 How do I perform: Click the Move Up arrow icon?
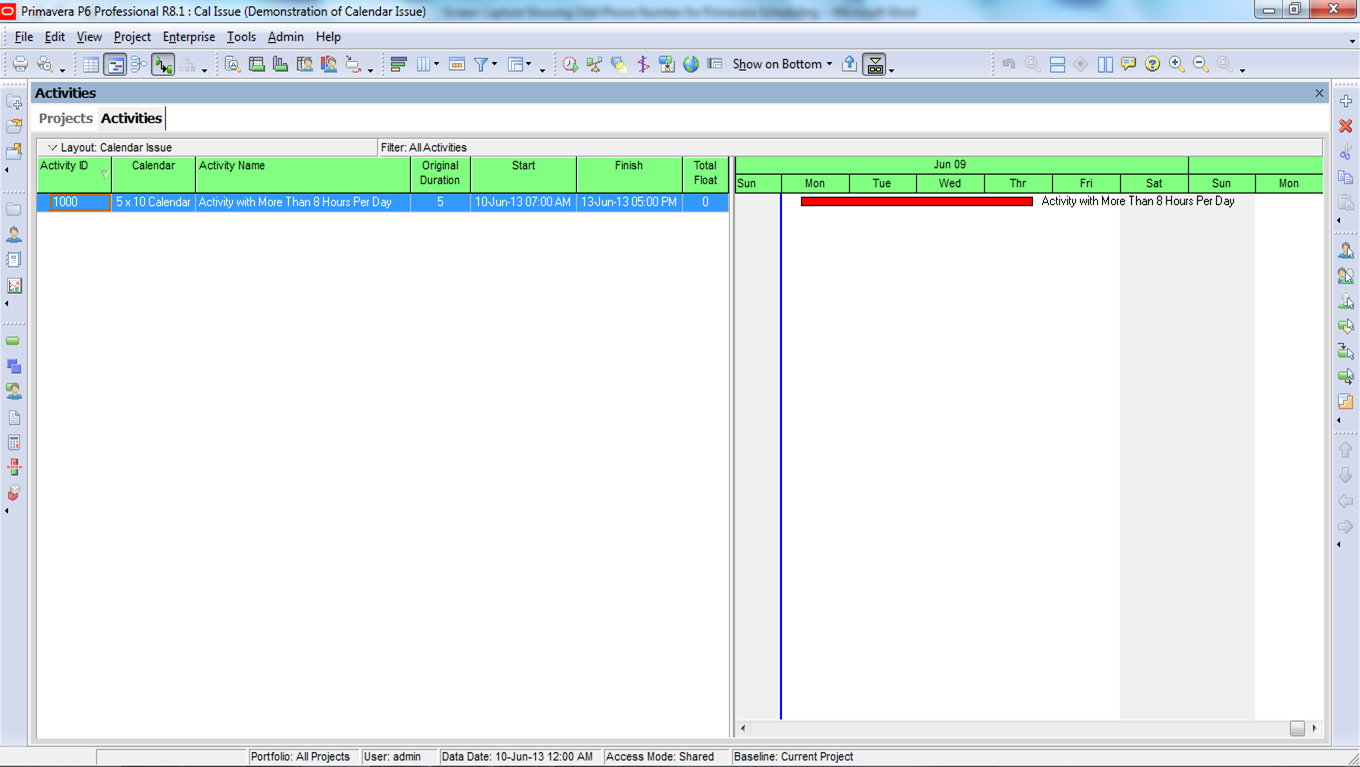click(x=1346, y=450)
